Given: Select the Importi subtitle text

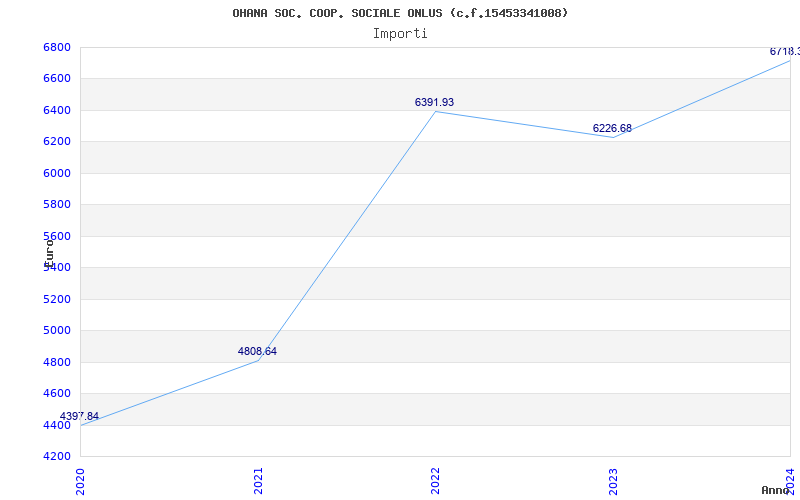Looking at the screenshot, I should (x=400, y=34).
